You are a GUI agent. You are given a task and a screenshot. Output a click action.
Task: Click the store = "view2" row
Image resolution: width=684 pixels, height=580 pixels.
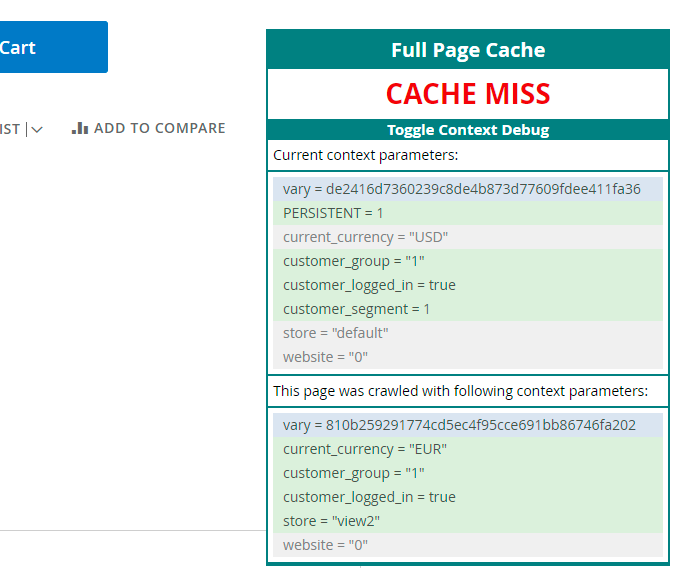click(x=331, y=521)
